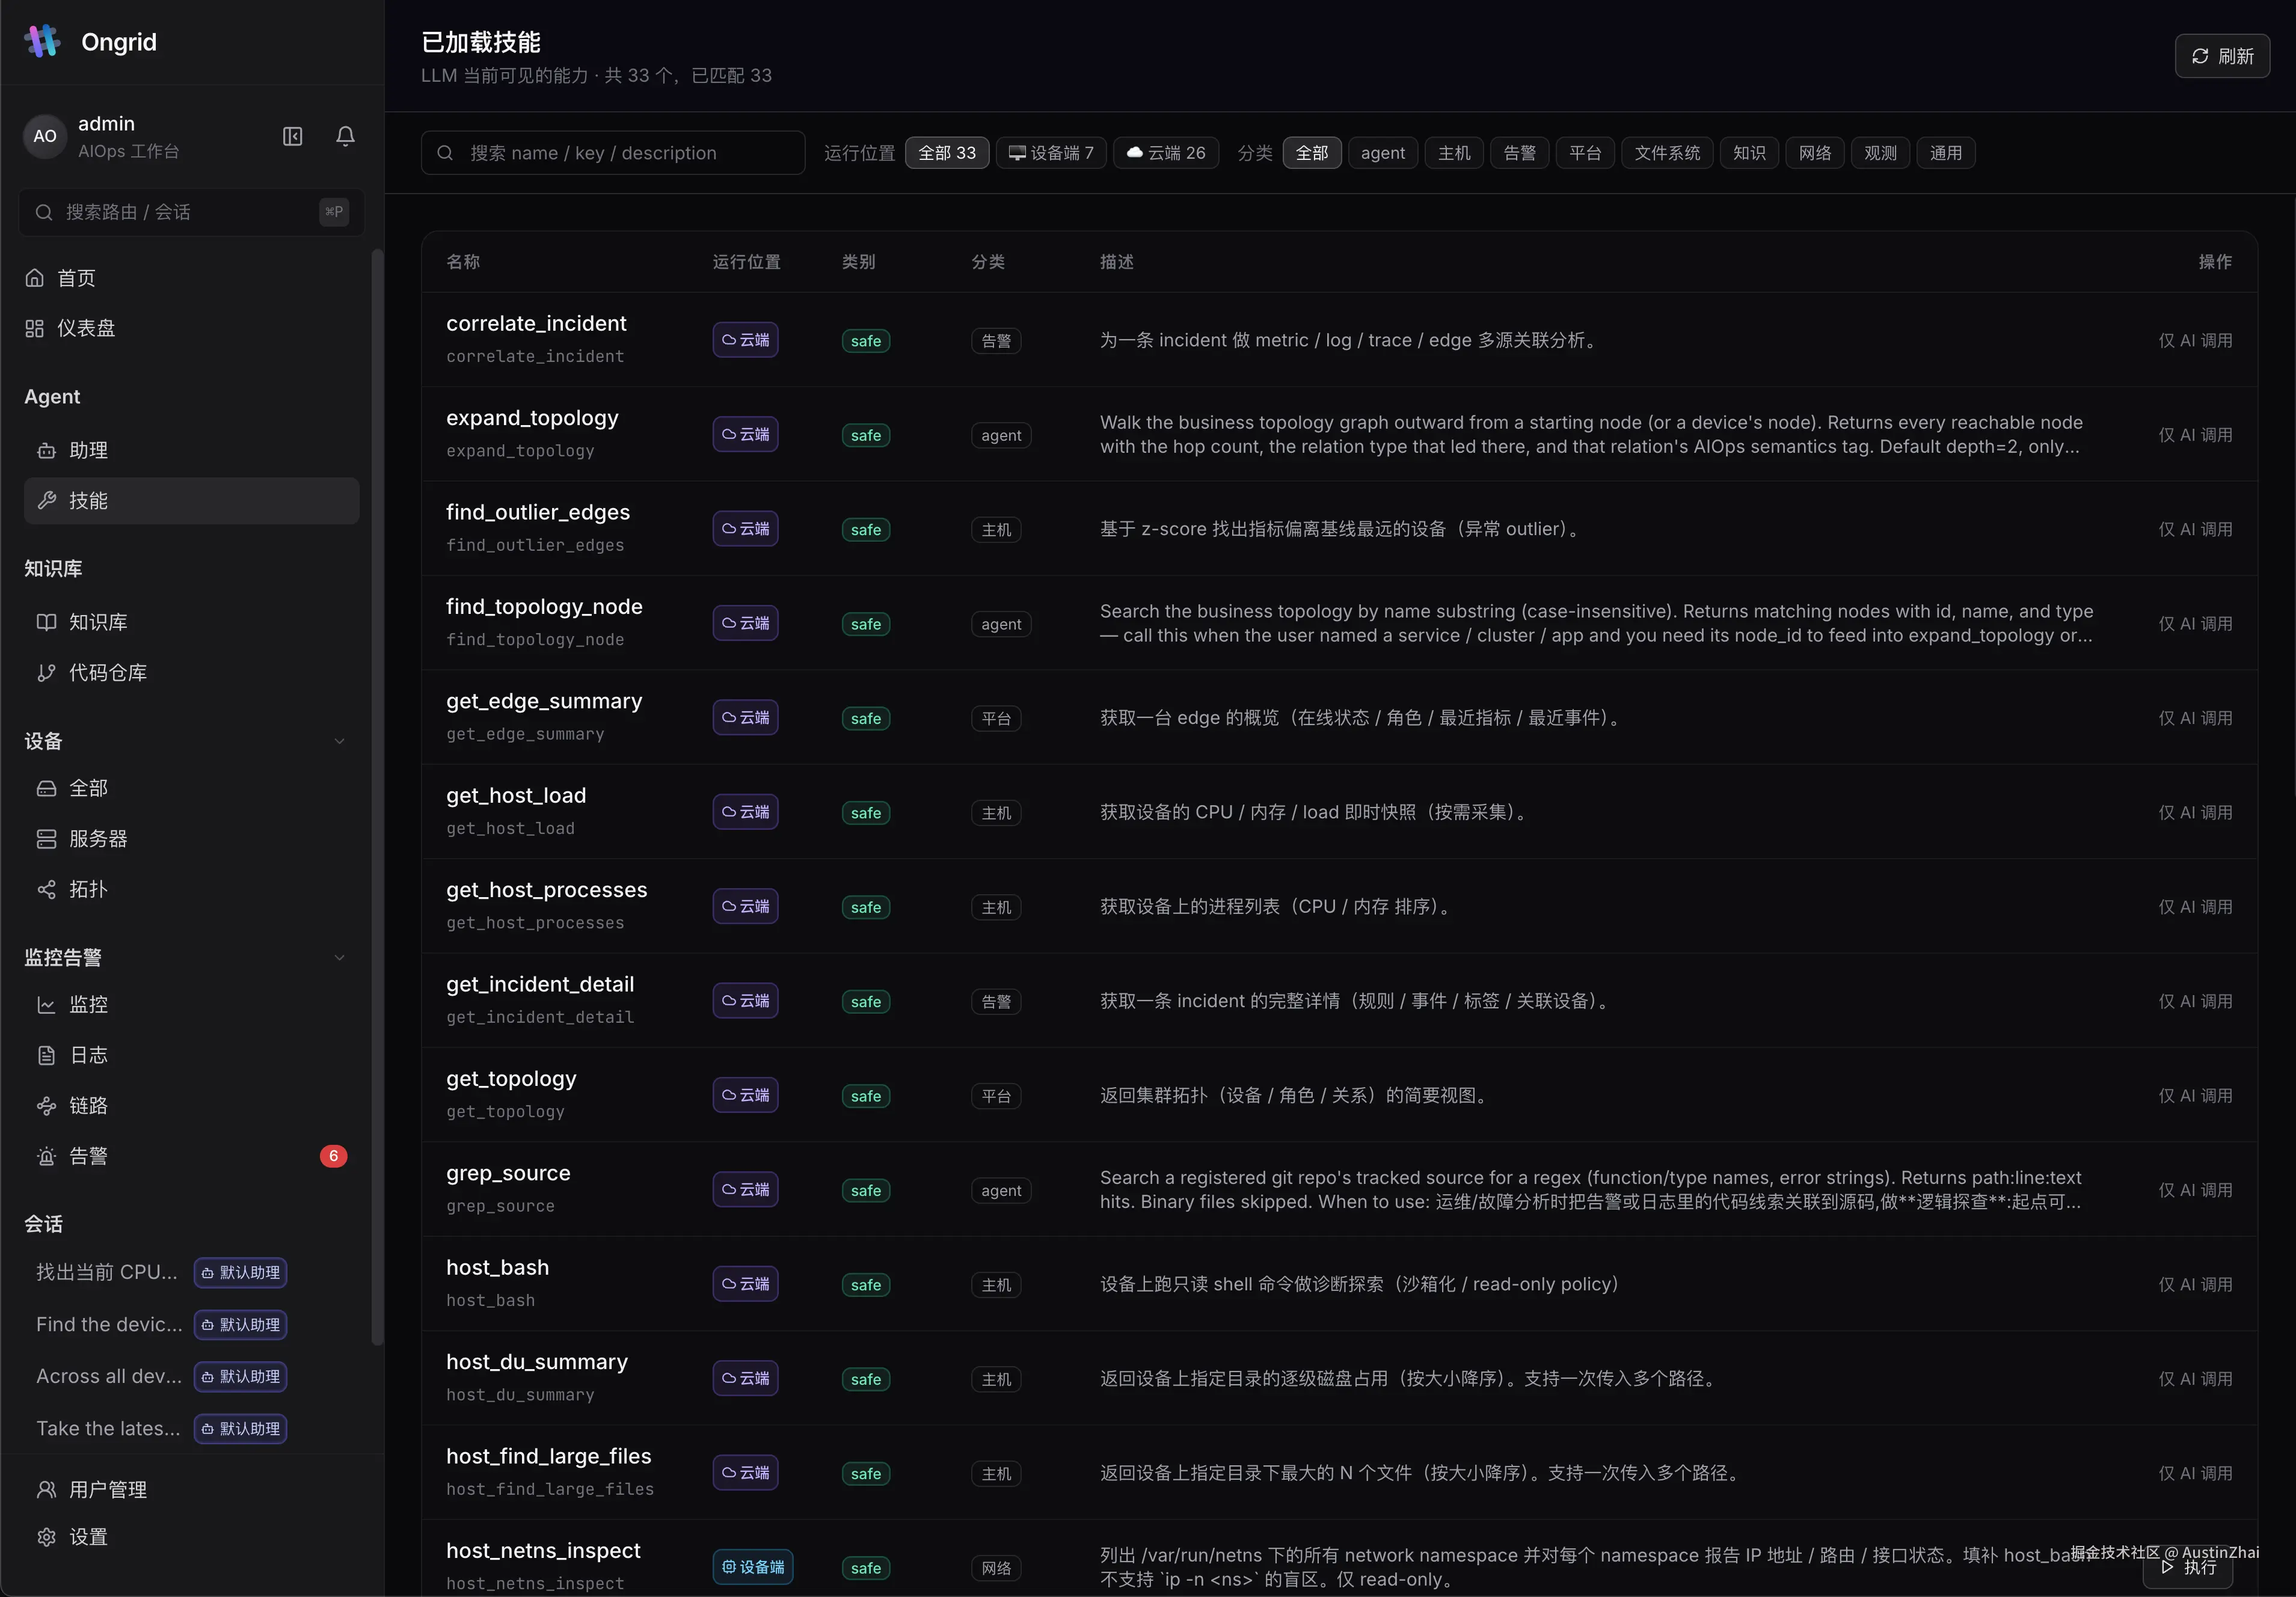Collapse the 设备 section chevron
2296x1597 pixels.
pyautogui.click(x=339, y=741)
